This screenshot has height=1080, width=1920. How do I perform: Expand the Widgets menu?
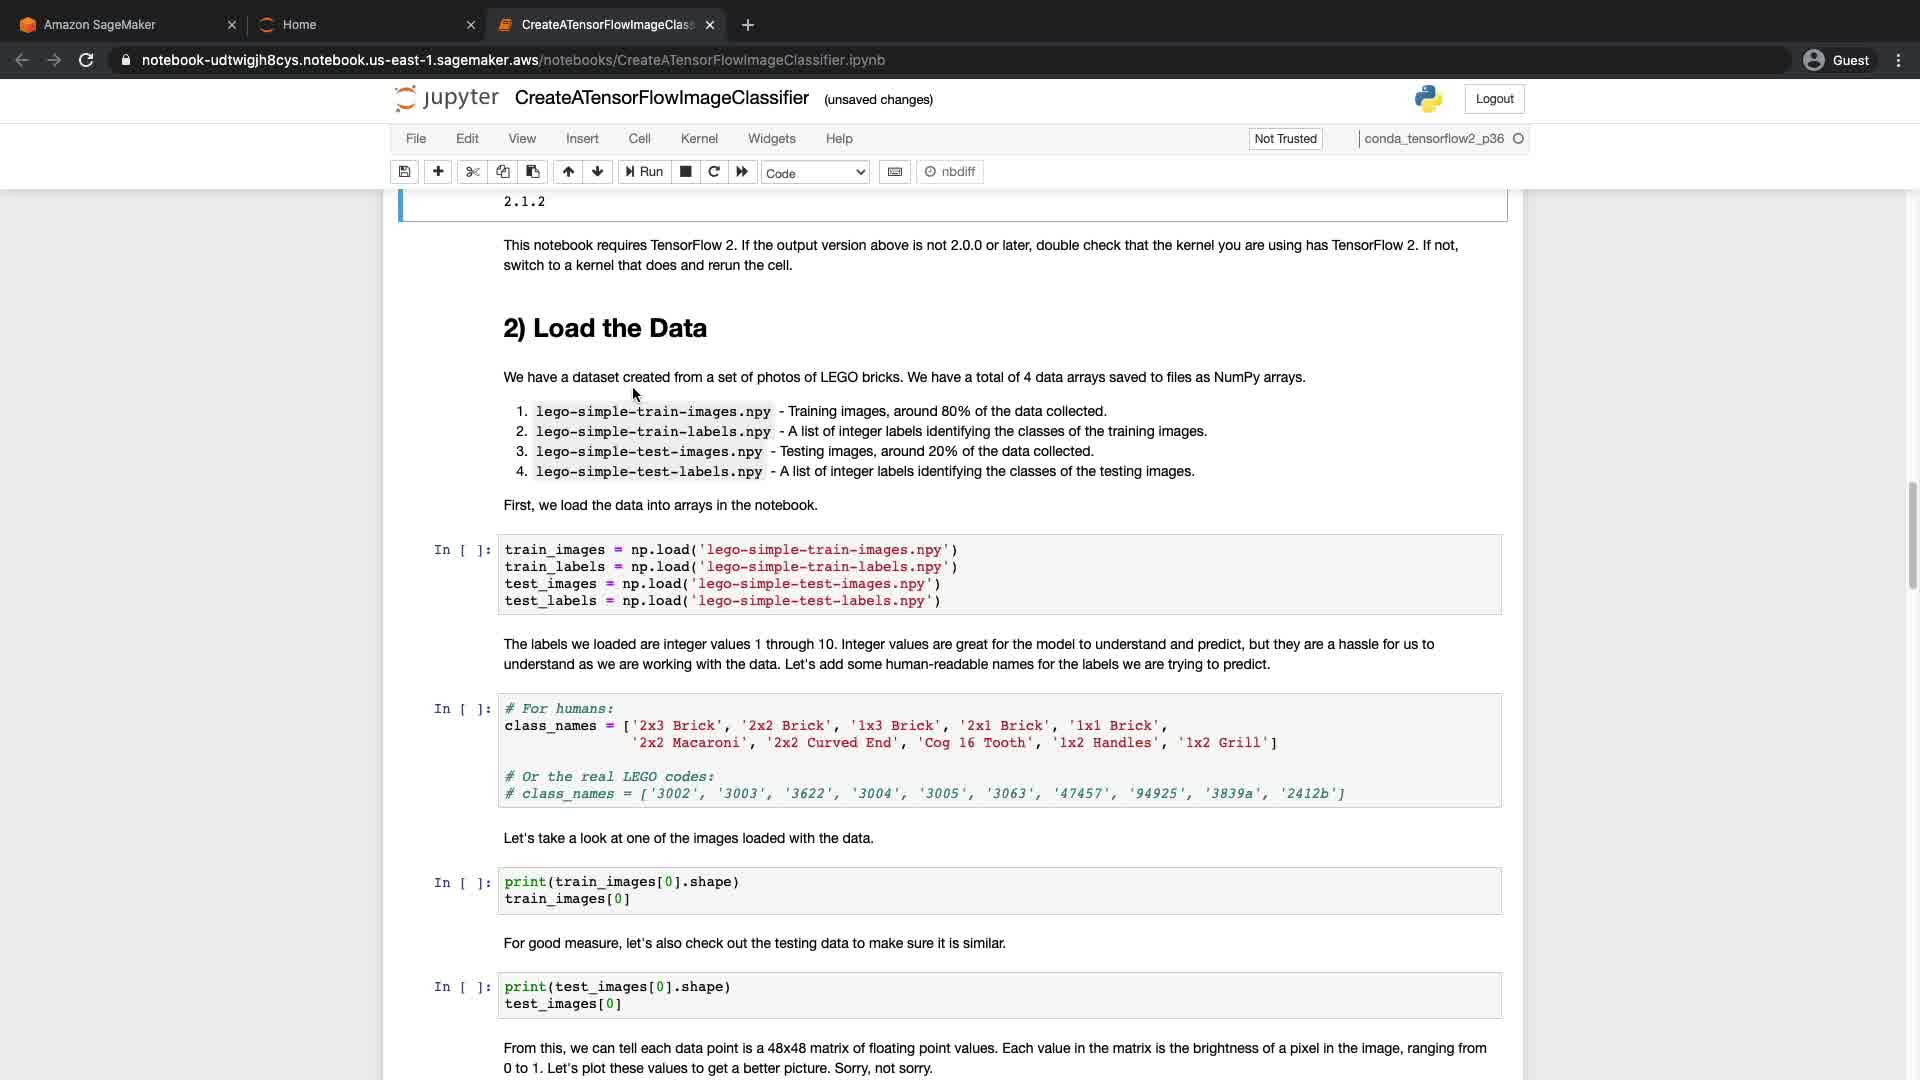coord(771,139)
